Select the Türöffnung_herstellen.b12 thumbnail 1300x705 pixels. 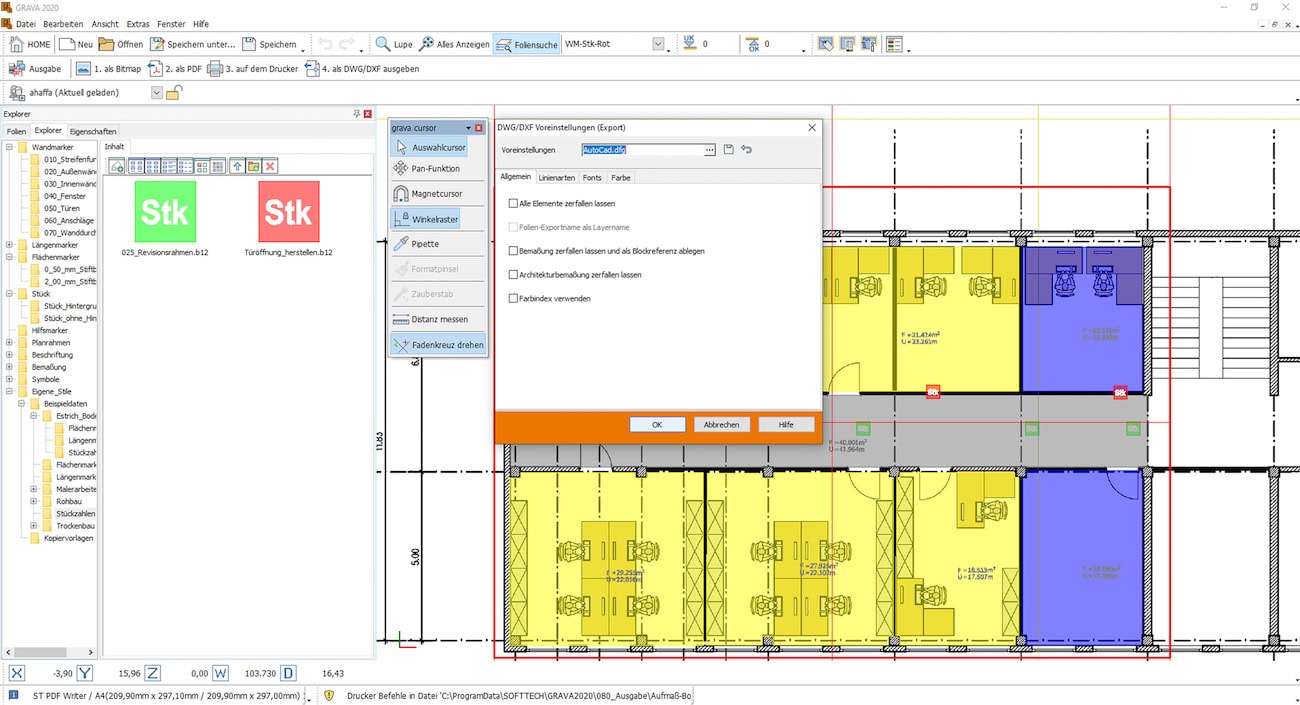pyautogui.click(x=288, y=212)
